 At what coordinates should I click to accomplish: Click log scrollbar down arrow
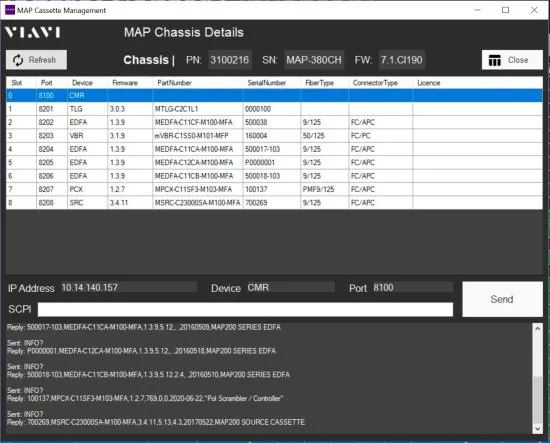[x=537, y=428]
